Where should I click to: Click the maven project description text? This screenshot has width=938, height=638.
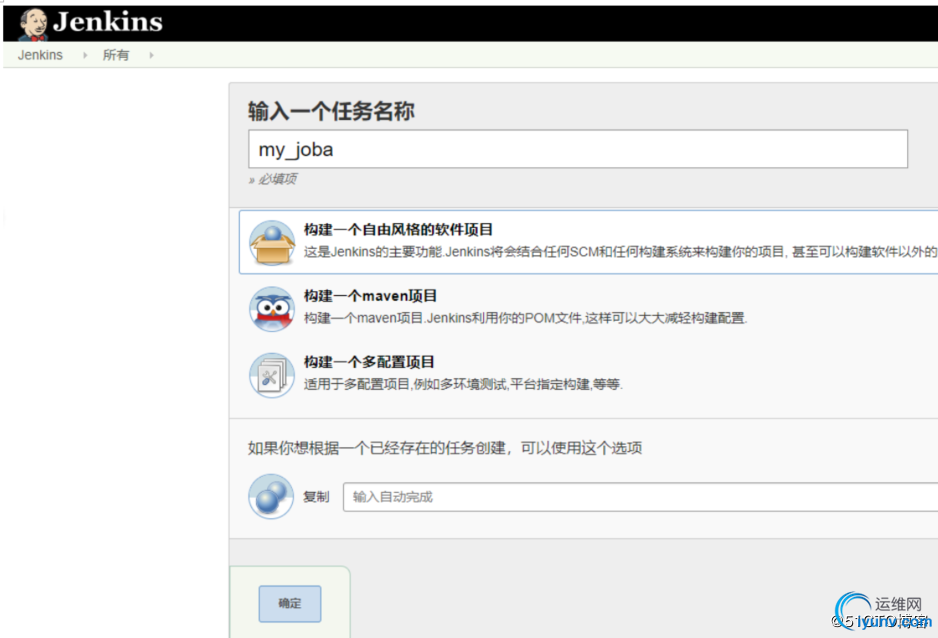(x=525, y=318)
